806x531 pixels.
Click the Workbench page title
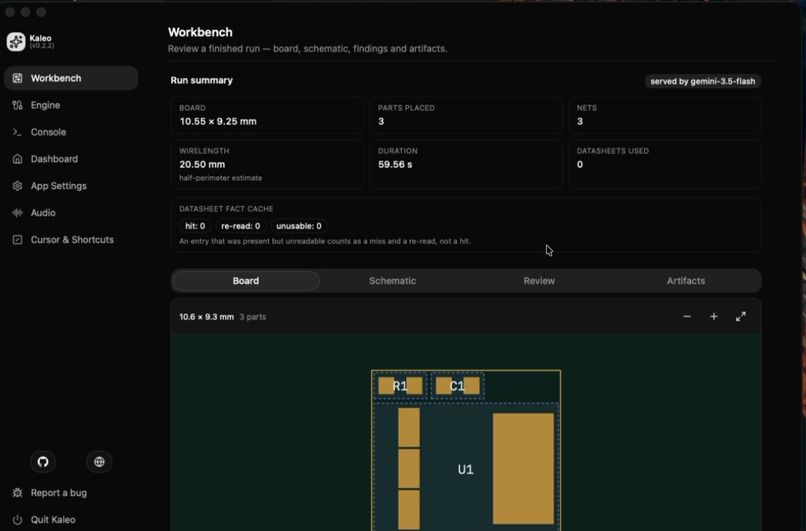tap(200, 32)
